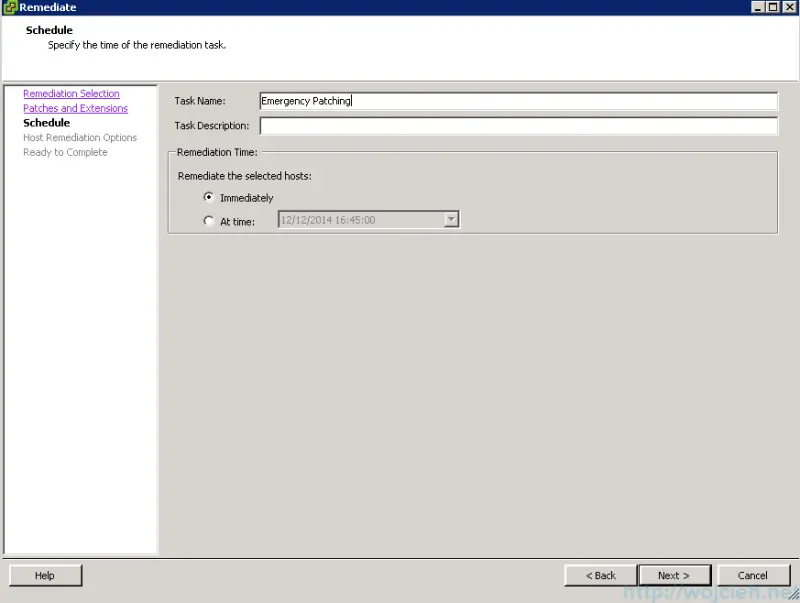Viewport: 800px width, 603px height.
Task: Select the Schedule step in the sidebar
Action: pos(46,122)
